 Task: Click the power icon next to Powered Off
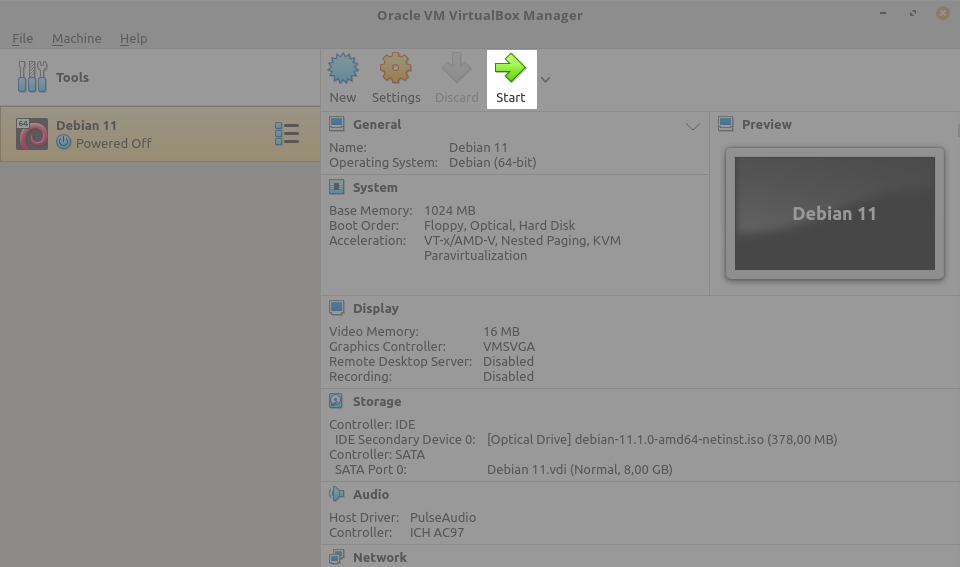tap(64, 142)
